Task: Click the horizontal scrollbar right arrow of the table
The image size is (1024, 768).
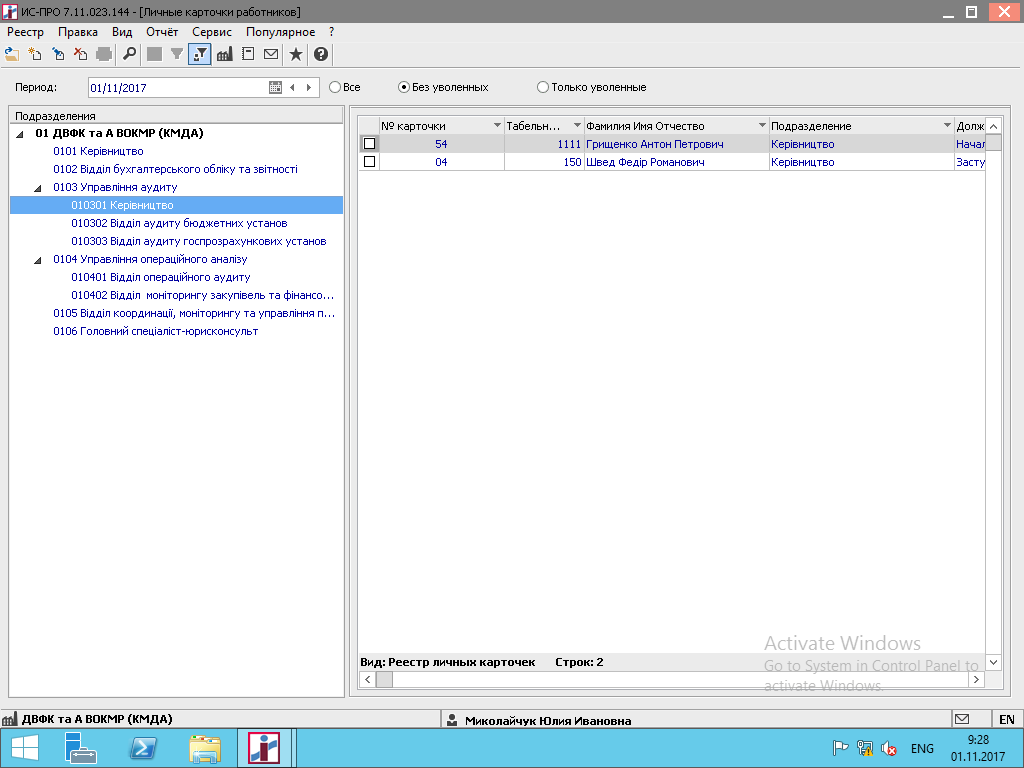Action: point(976,680)
